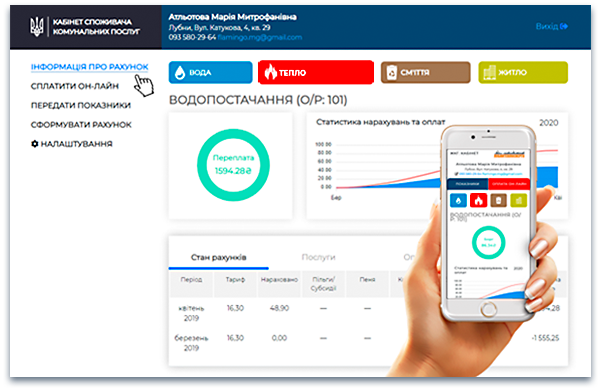Open СФОРМУВАТИ РАХУНОК menu item
Screen dimensions: 600x390
(81, 125)
